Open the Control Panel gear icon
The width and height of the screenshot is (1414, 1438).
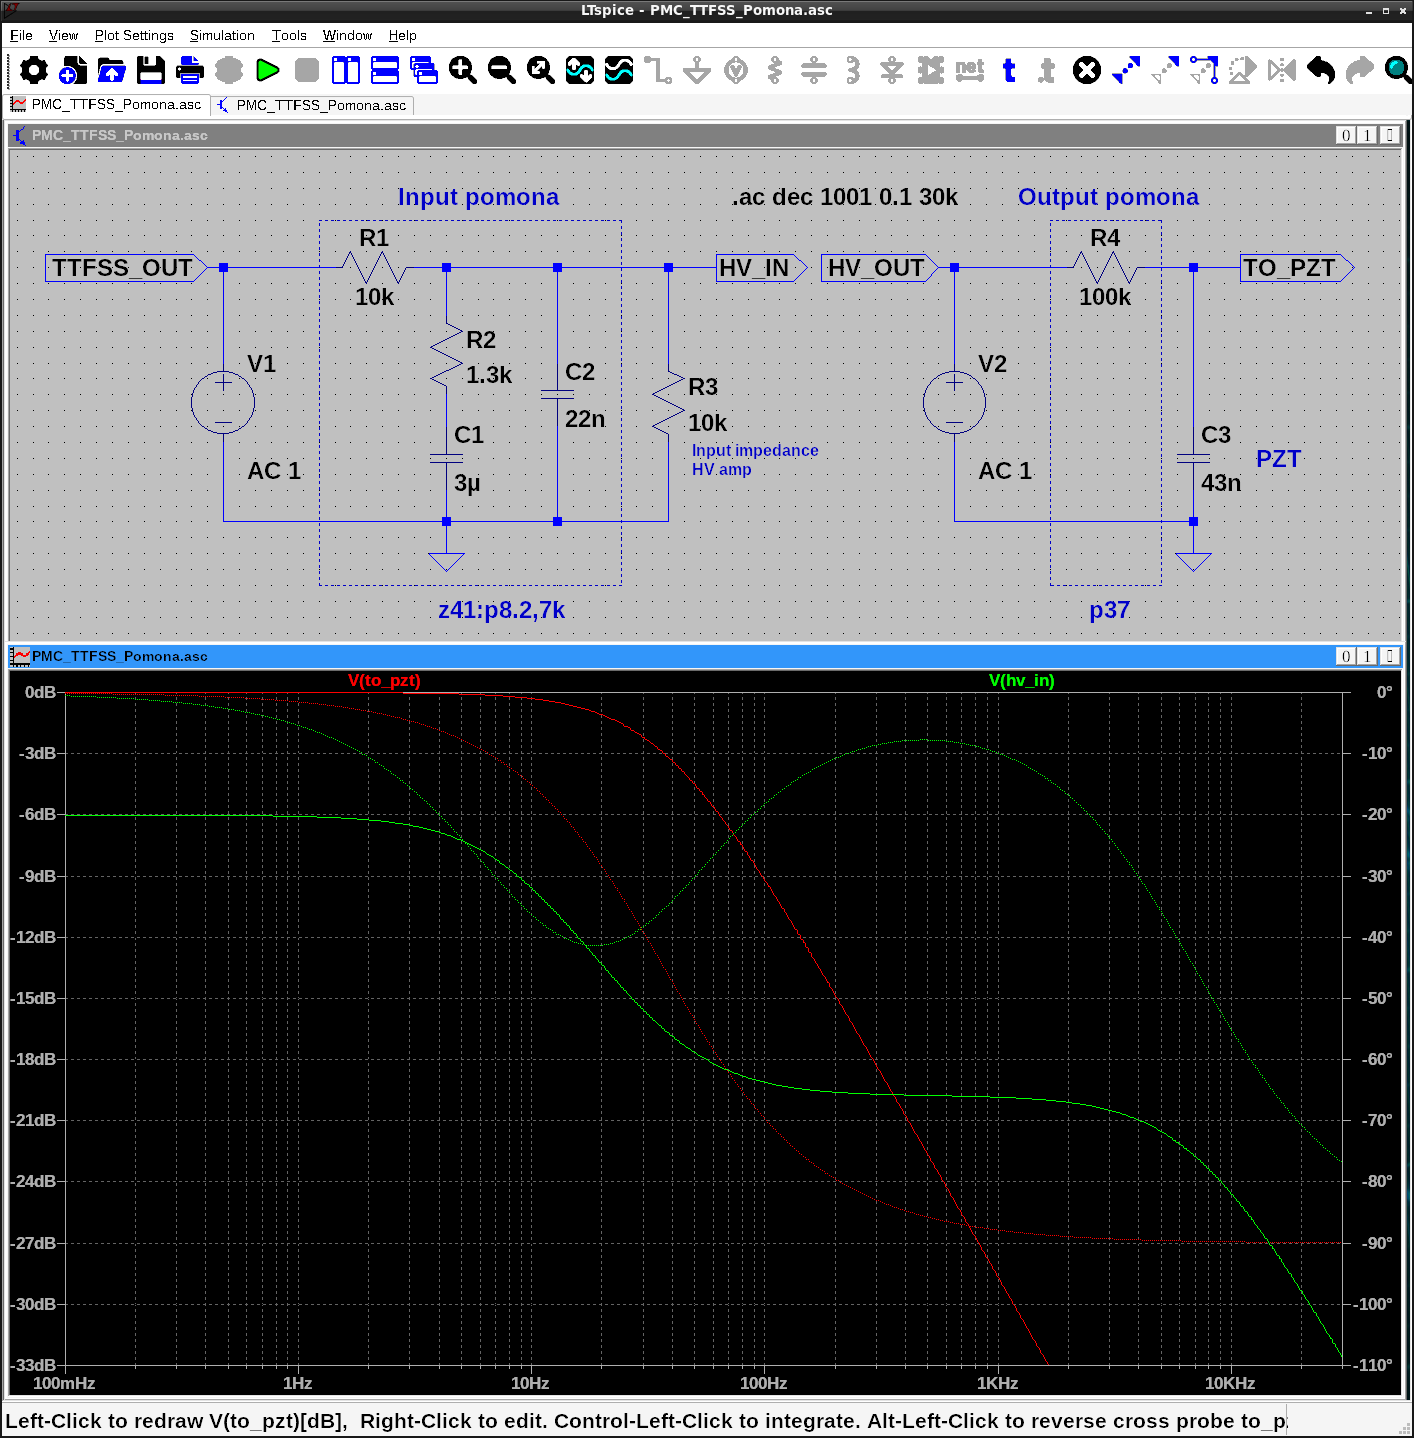click(34, 70)
